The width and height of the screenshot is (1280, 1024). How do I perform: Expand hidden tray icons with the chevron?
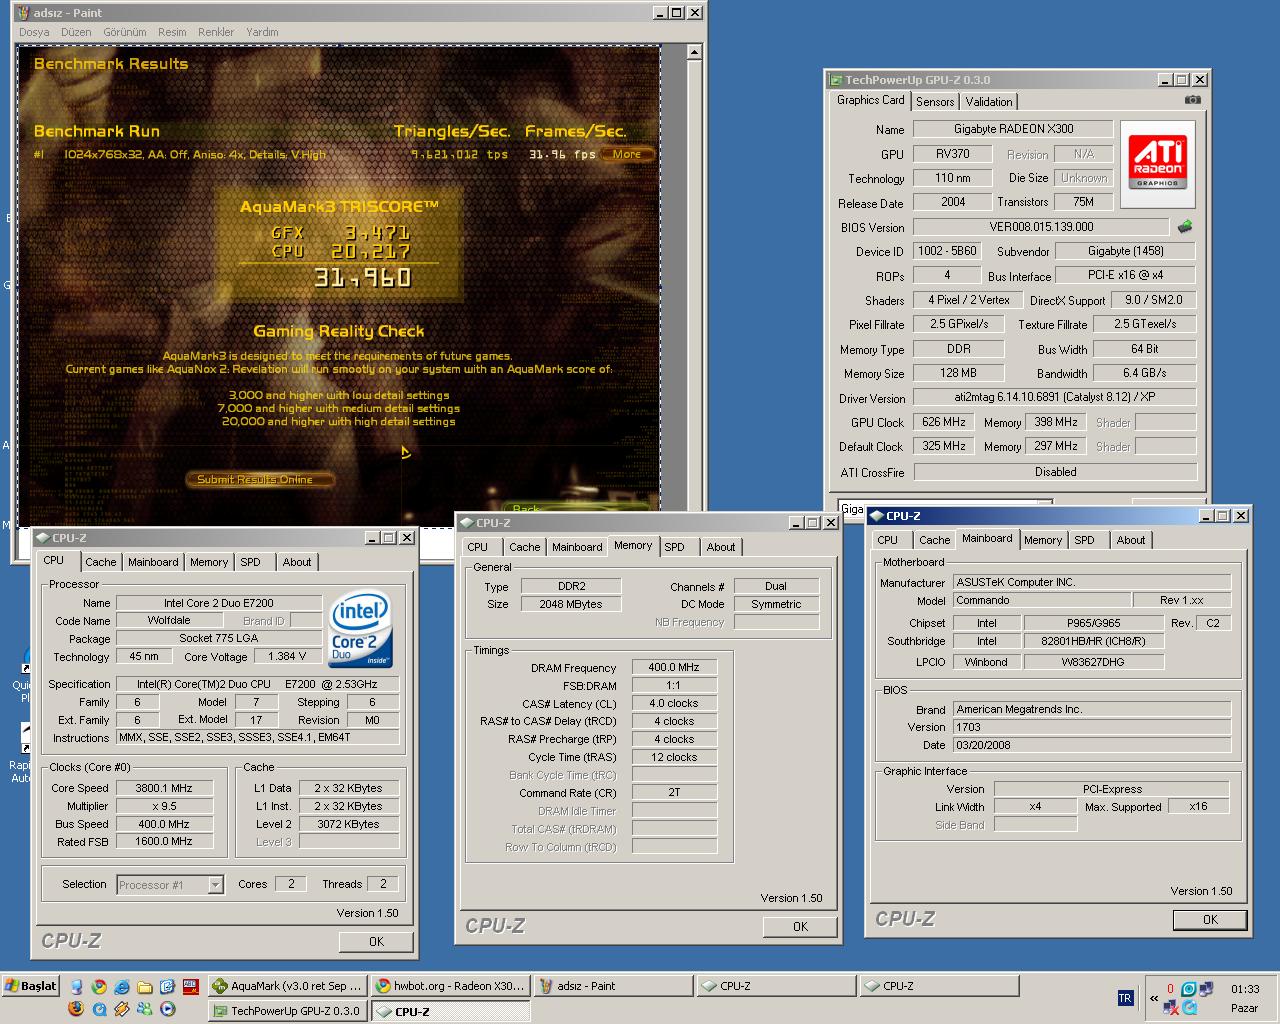[x=1154, y=998]
